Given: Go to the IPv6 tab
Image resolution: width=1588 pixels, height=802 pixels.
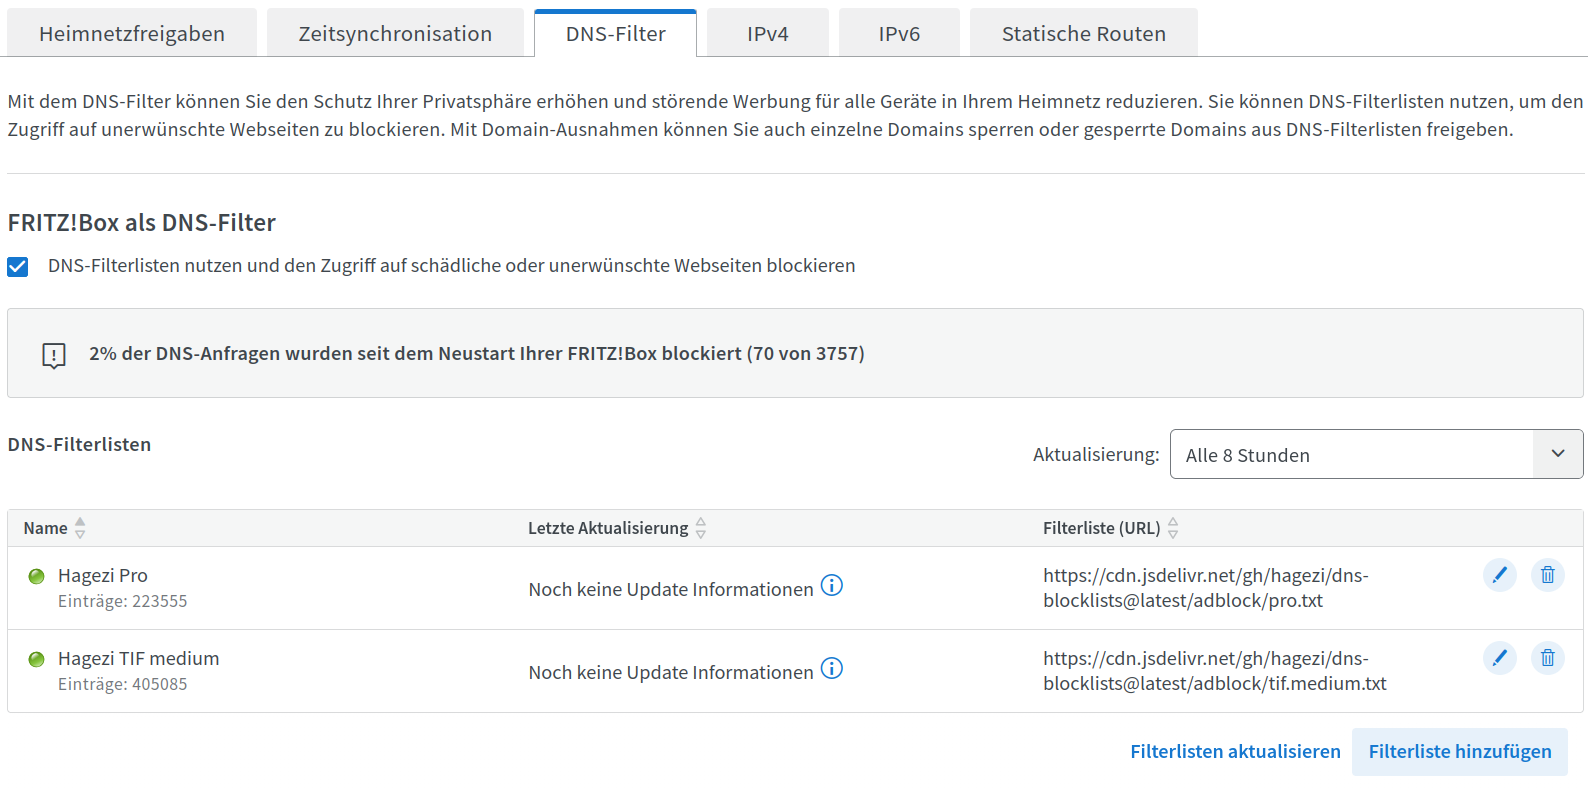Looking at the screenshot, I should tap(899, 33).
